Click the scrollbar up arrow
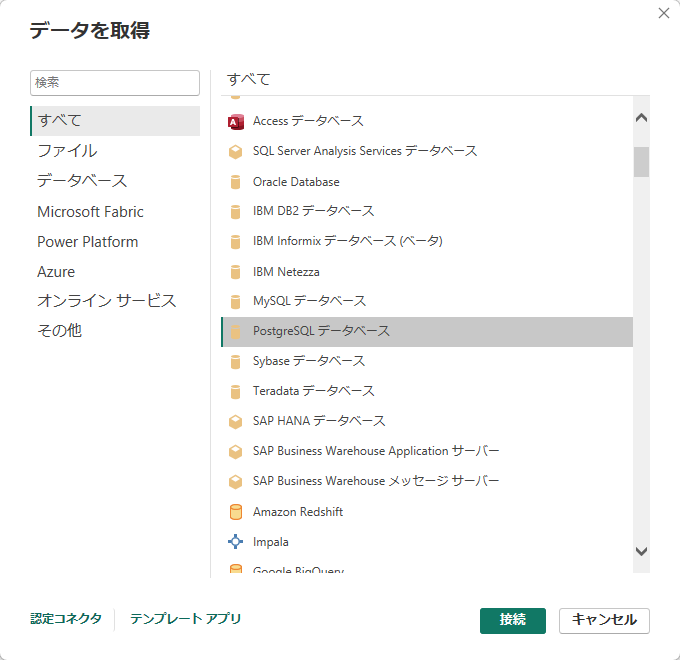The height and width of the screenshot is (660, 680). pyautogui.click(x=641, y=118)
